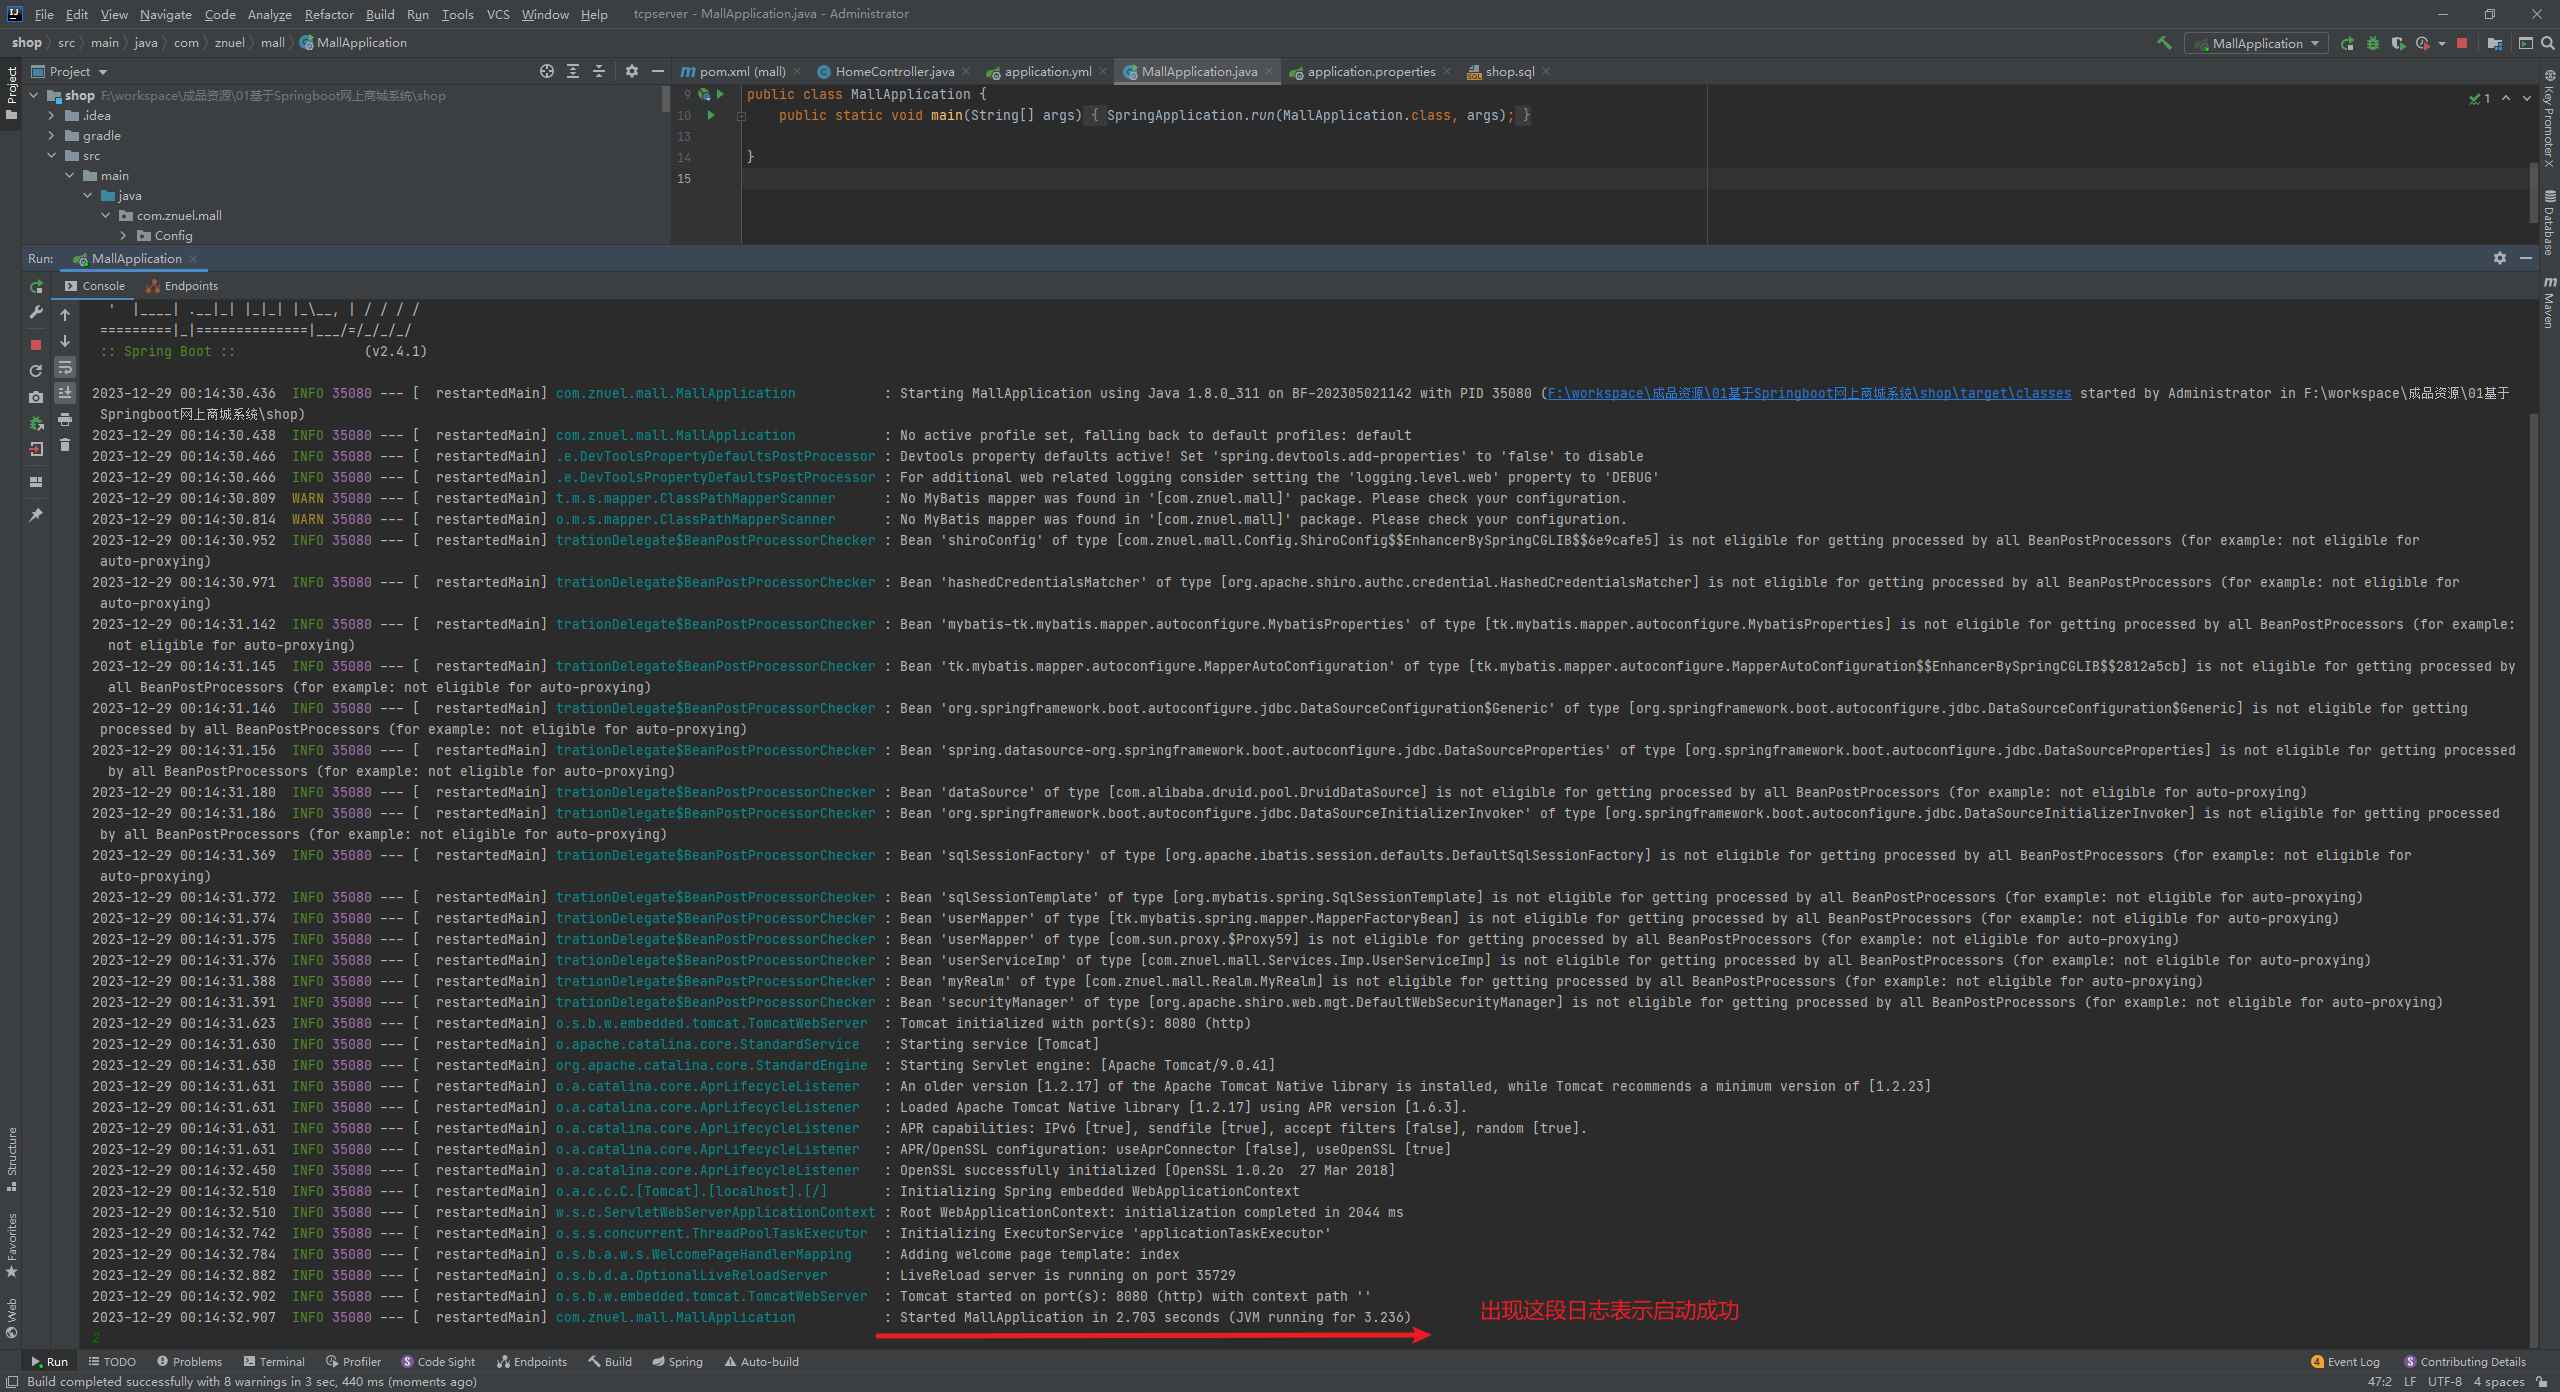Click the console vertical scrollbar

2533,880
